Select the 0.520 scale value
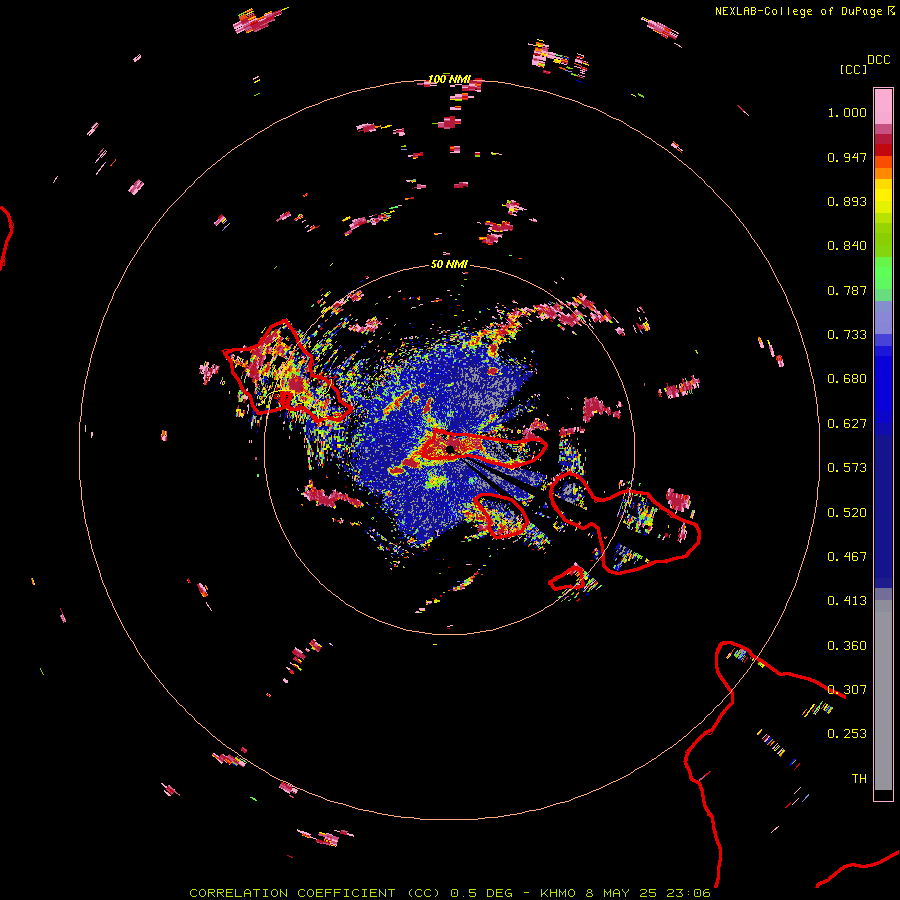The height and width of the screenshot is (900, 900). click(847, 513)
